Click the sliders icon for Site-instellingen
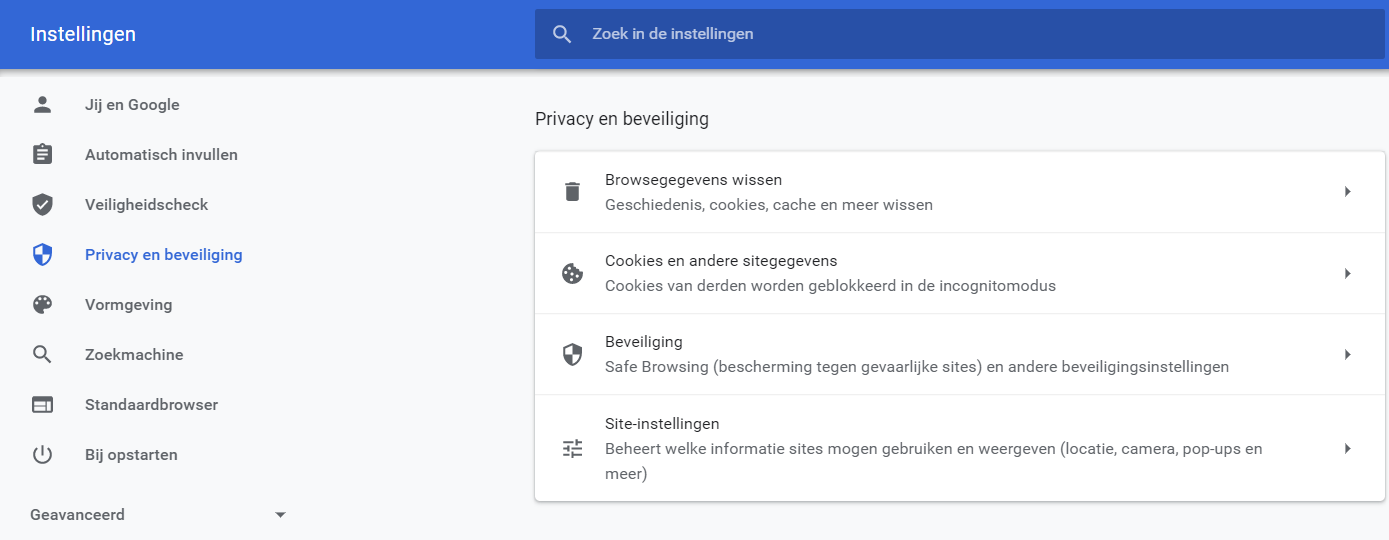Viewport: 1389px width, 540px height. coord(572,448)
